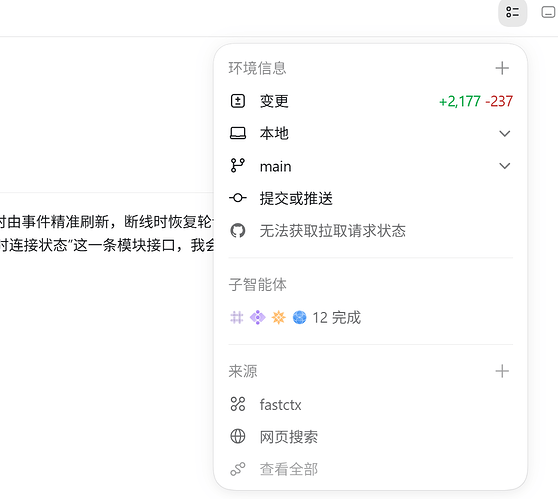
Task: Click the purple hash subagent icon
Action: 237,317
